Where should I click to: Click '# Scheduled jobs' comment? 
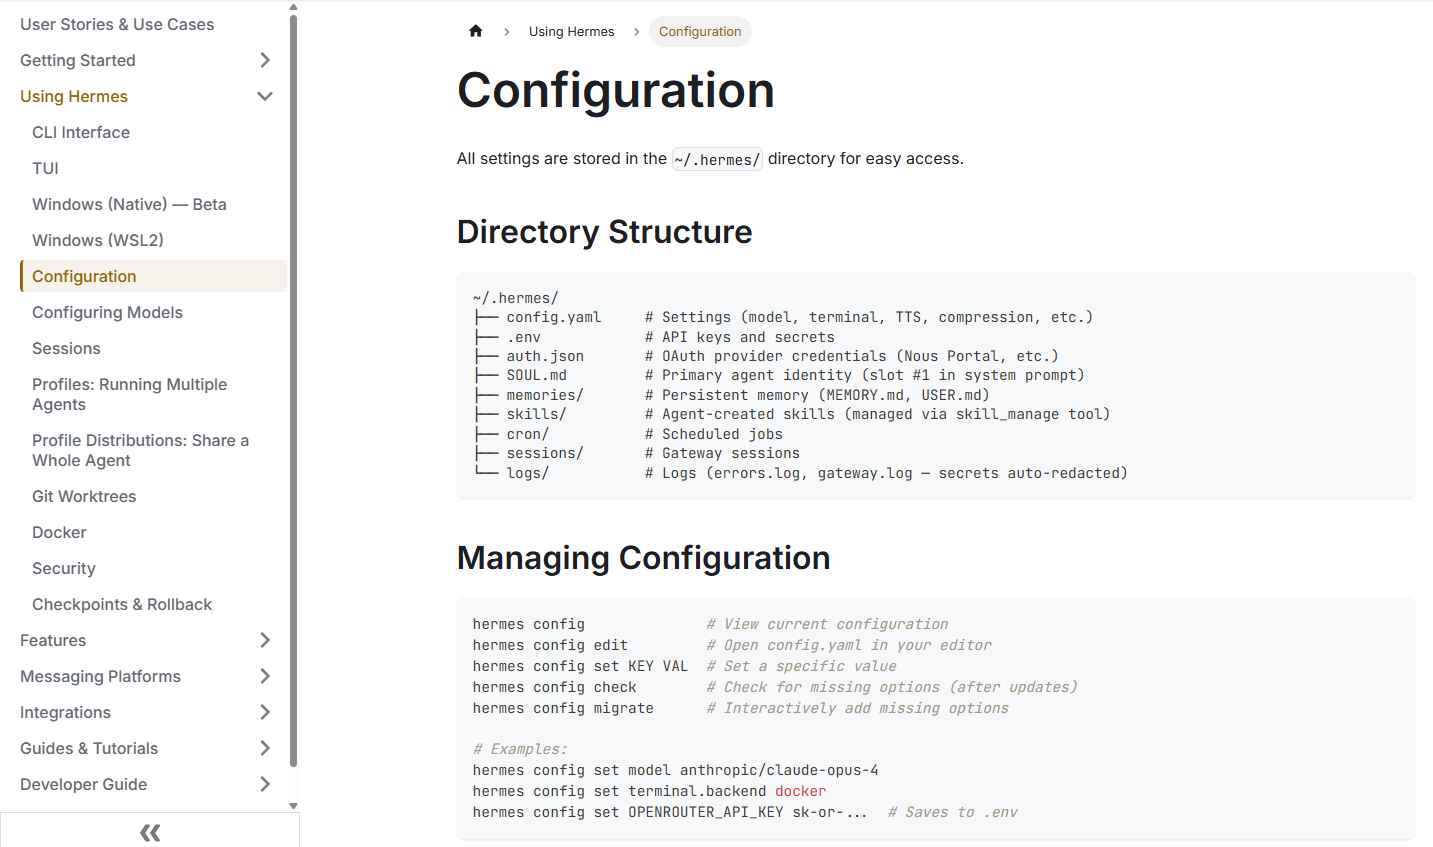coord(714,434)
